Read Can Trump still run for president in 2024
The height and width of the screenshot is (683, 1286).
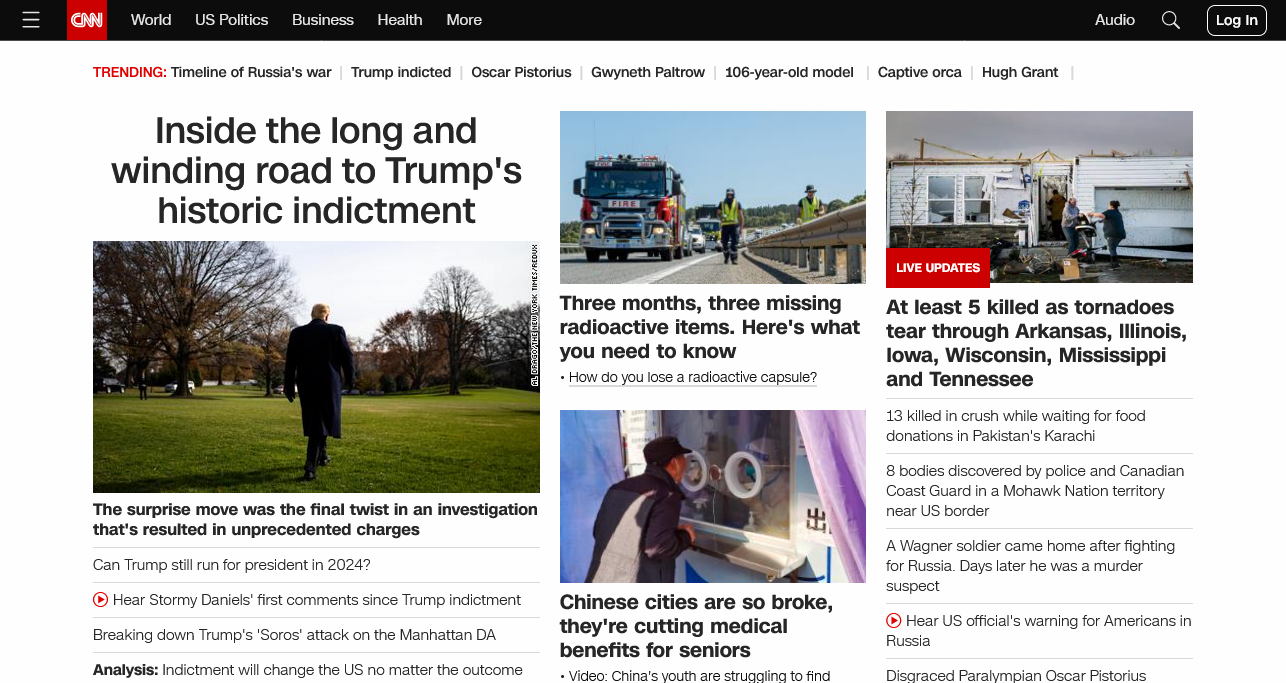[x=232, y=565]
